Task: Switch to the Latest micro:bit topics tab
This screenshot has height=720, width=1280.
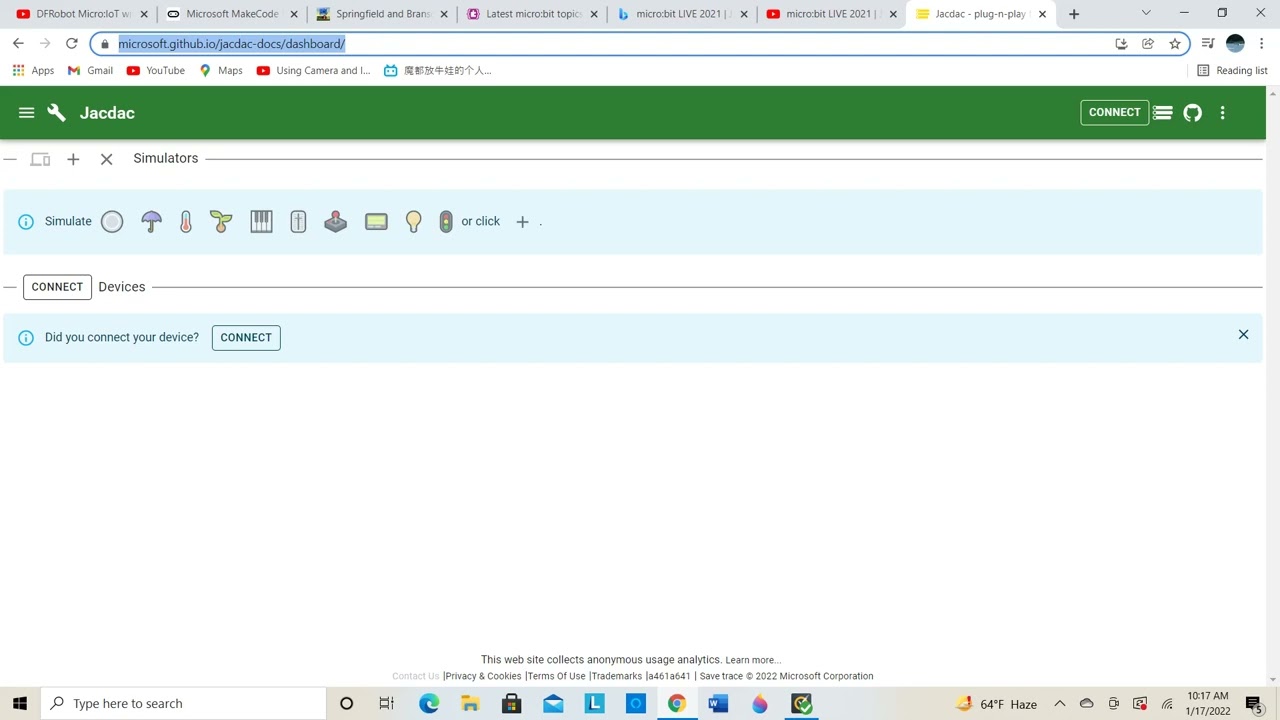Action: click(531, 14)
